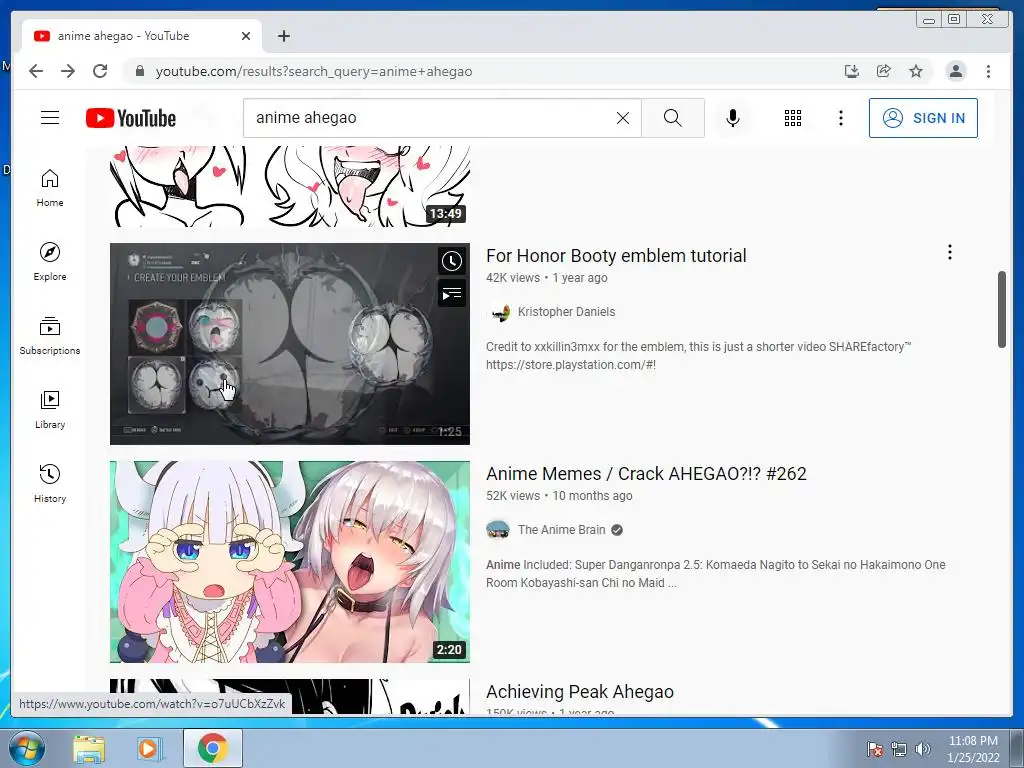Open For Honor Booty emblem tutorial title

tap(616, 256)
